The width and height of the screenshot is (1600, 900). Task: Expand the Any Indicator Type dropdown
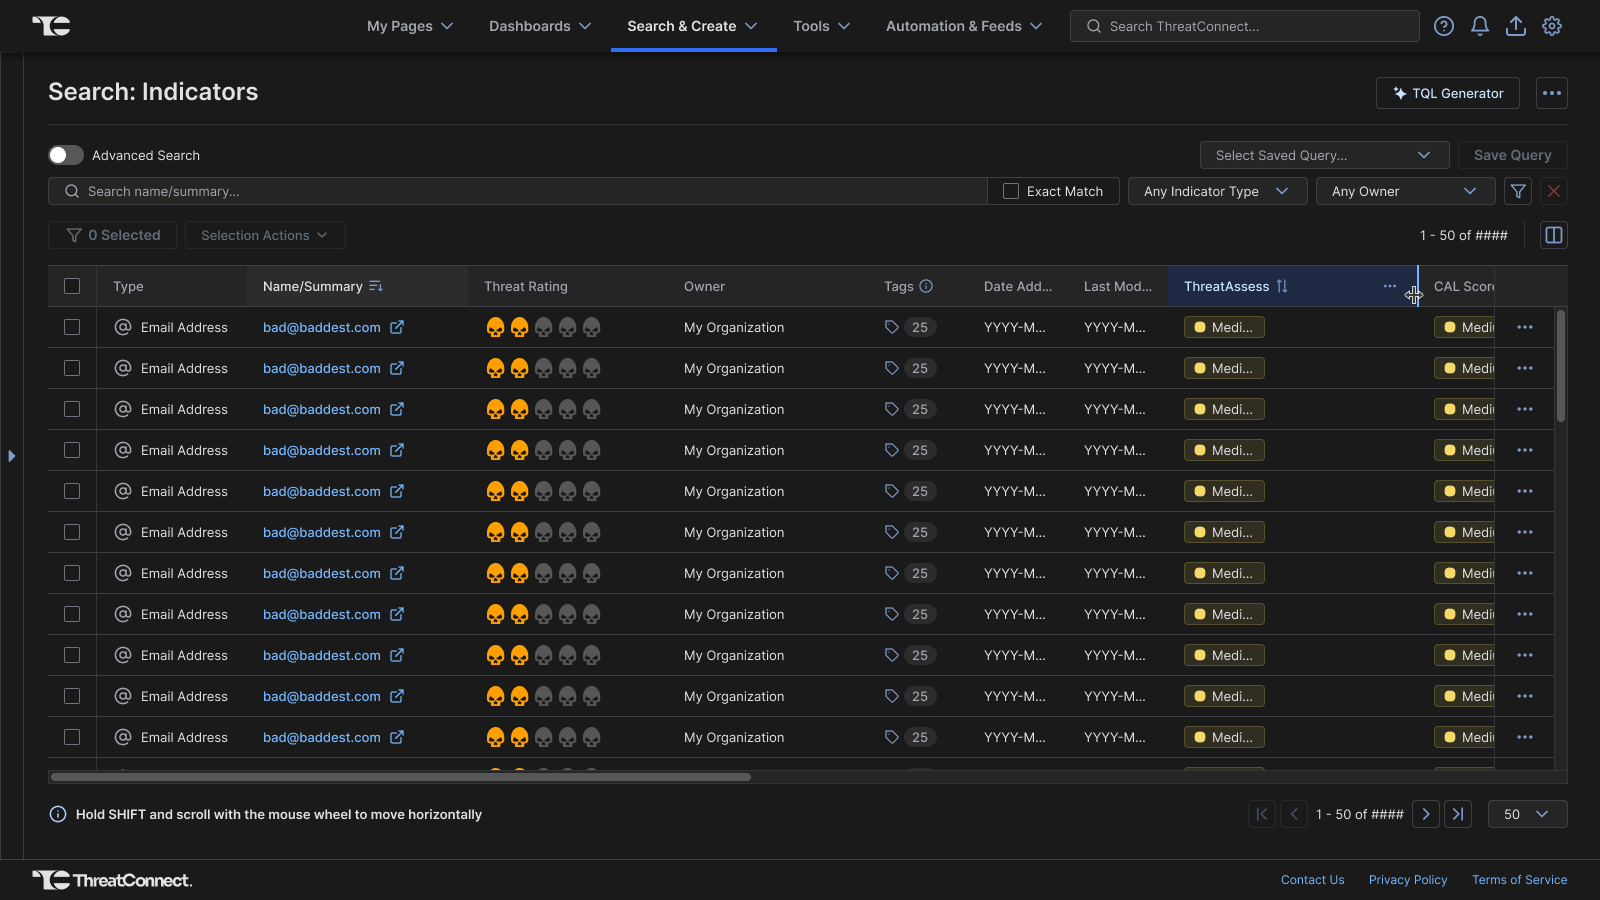point(1216,191)
